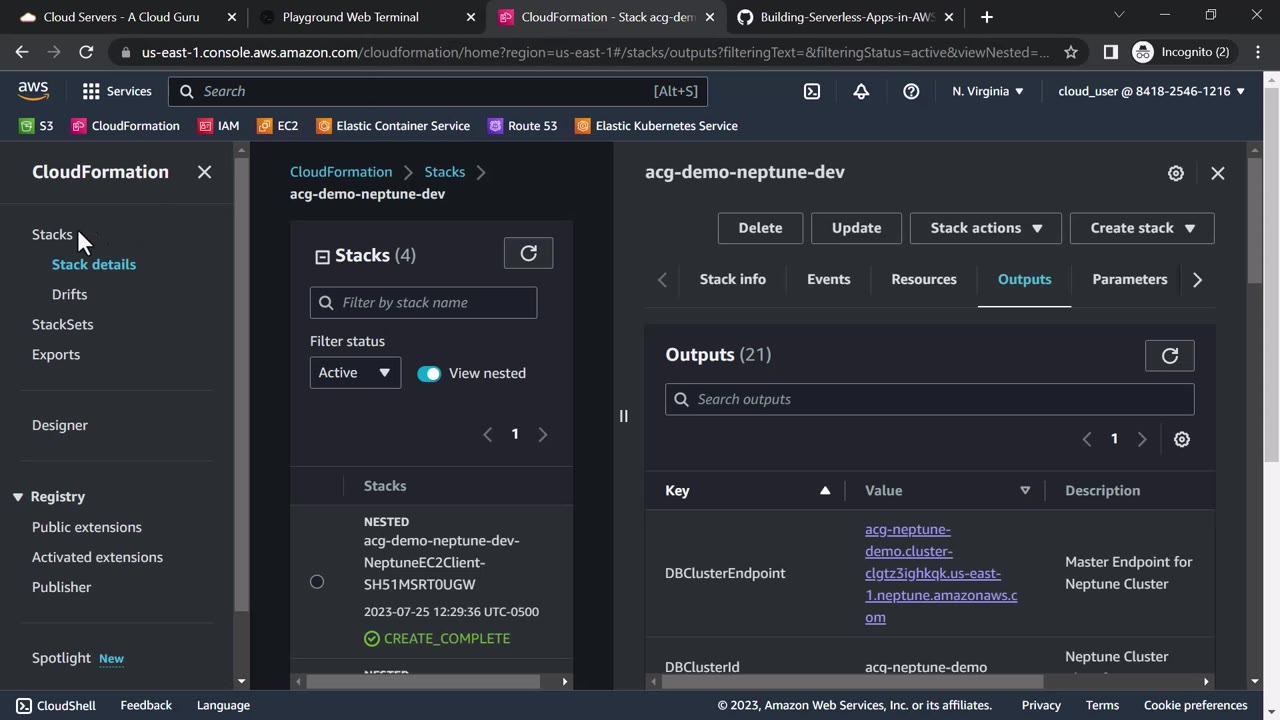Focus the AWS top Search box

click(x=438, y=91)
